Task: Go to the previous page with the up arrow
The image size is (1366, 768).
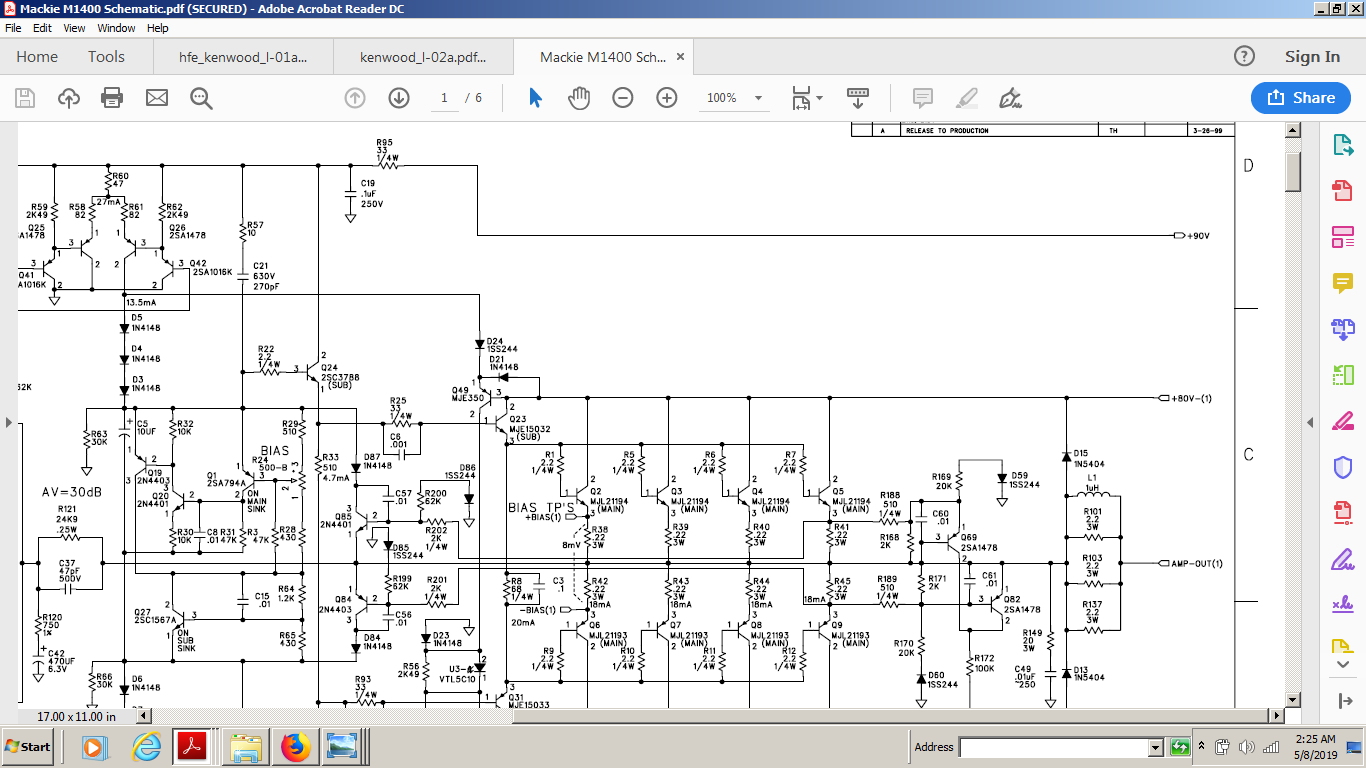Action: pyautogui.click(x=355, y=98)
